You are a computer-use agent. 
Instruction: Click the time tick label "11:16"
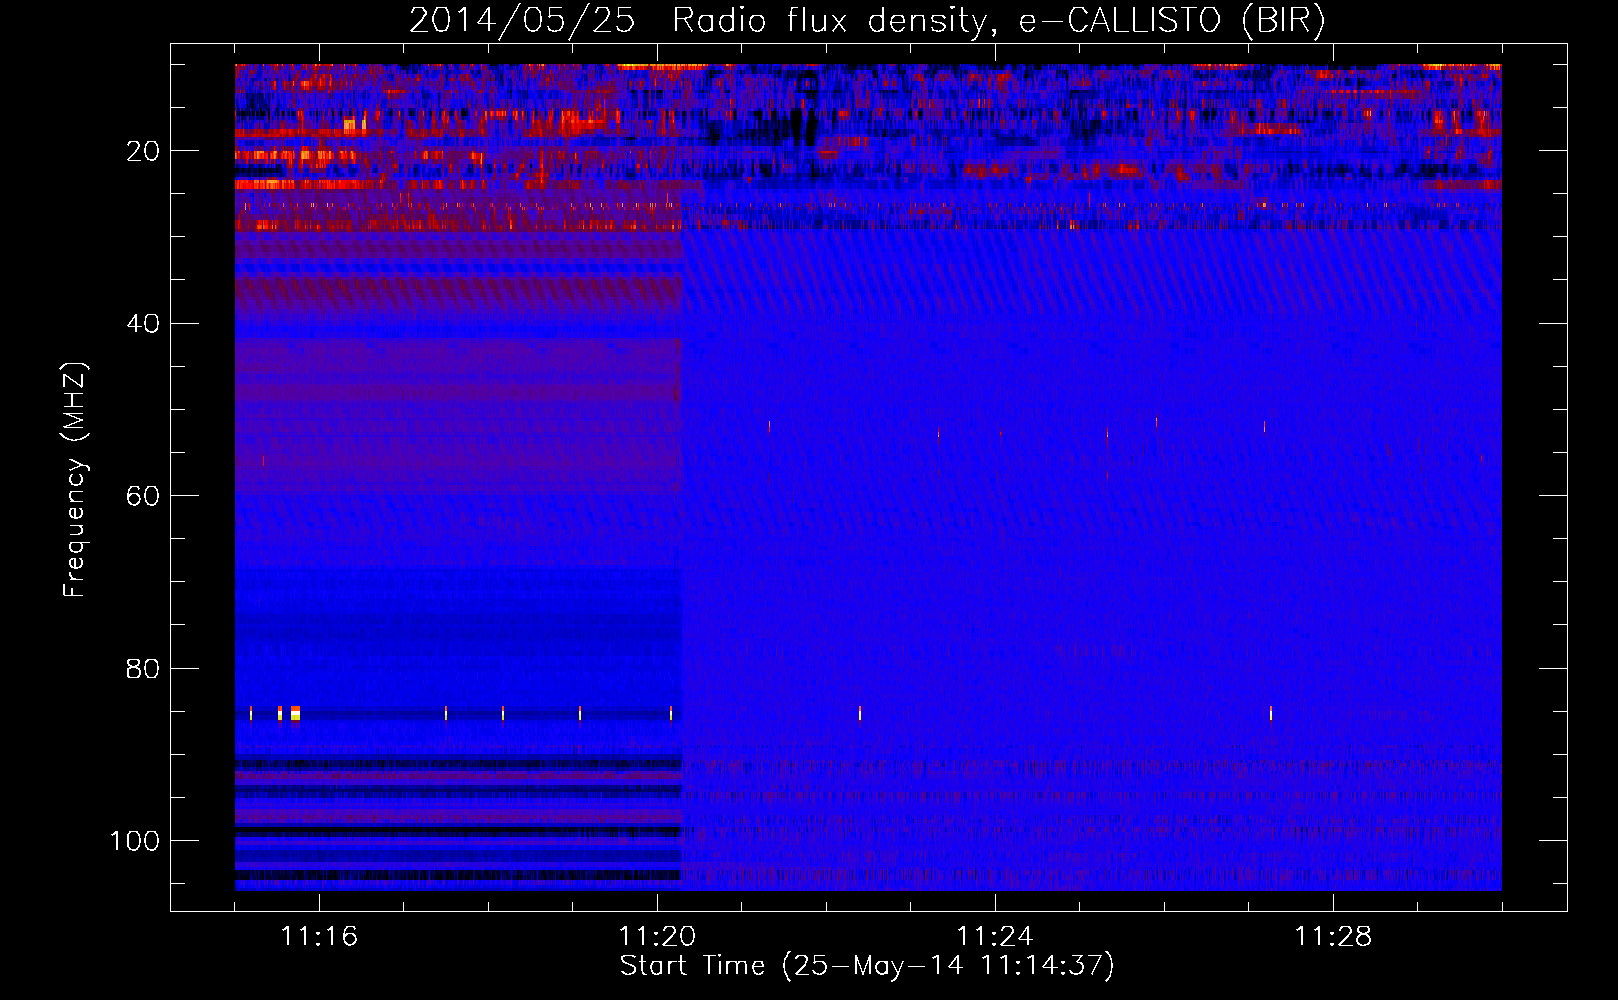pyautogui.click(x=319, y=936)
